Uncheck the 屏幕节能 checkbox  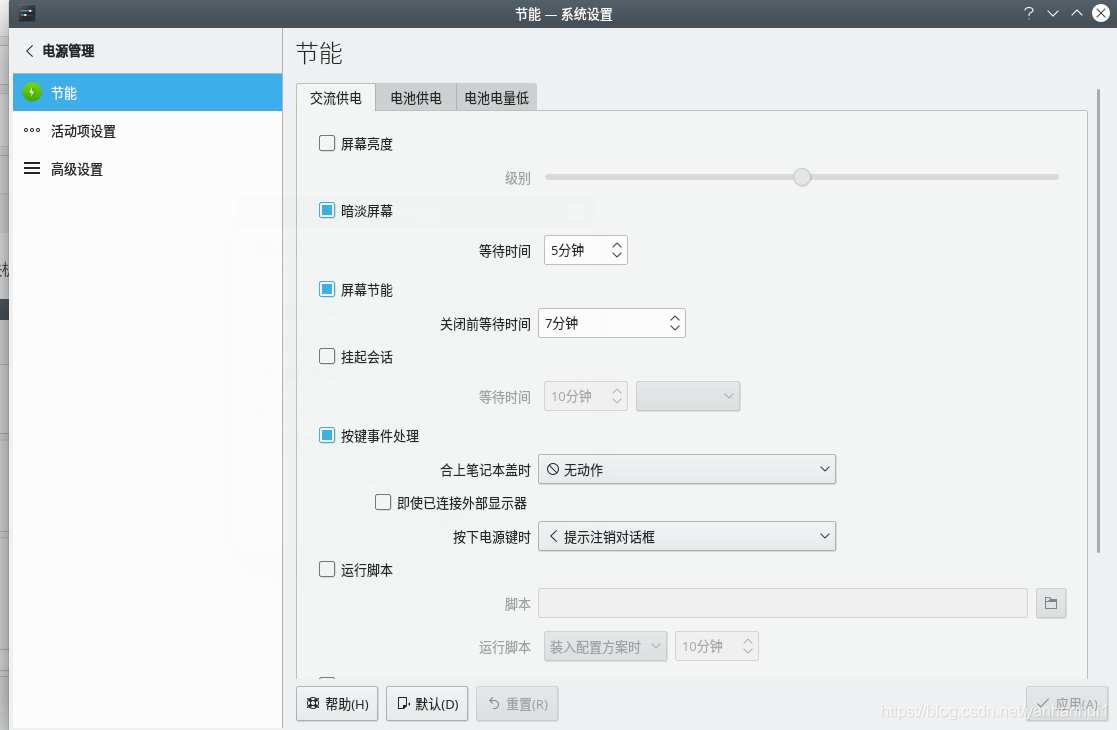pos(327,289)
